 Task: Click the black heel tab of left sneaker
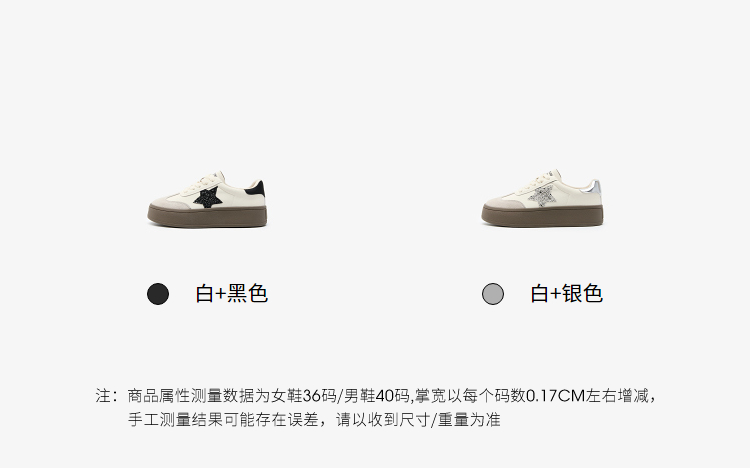pos(258,189)
